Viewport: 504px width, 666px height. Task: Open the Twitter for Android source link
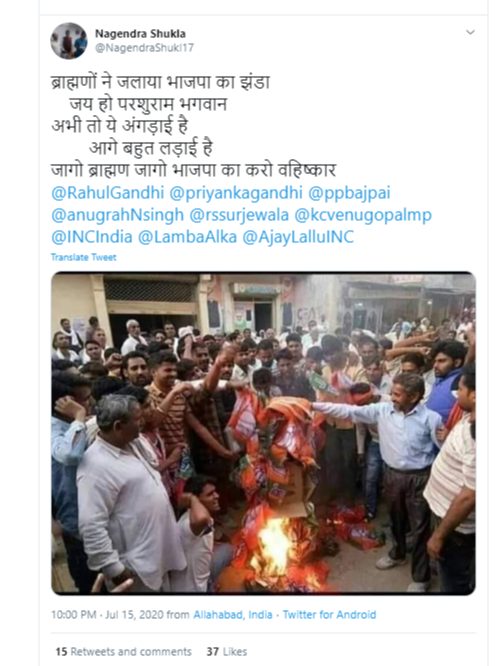tap(329, 615)
